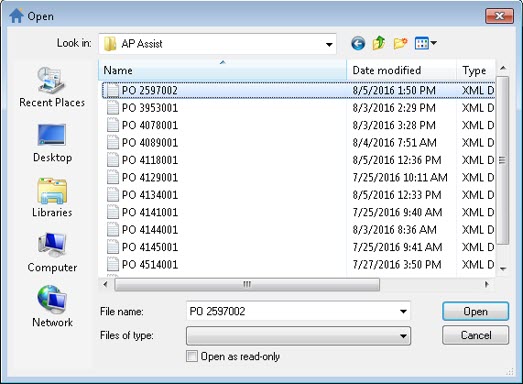Click date 8/4/2016 7:51 AM
The height and width of the screenshot is (384, 523).
(394, 142)
